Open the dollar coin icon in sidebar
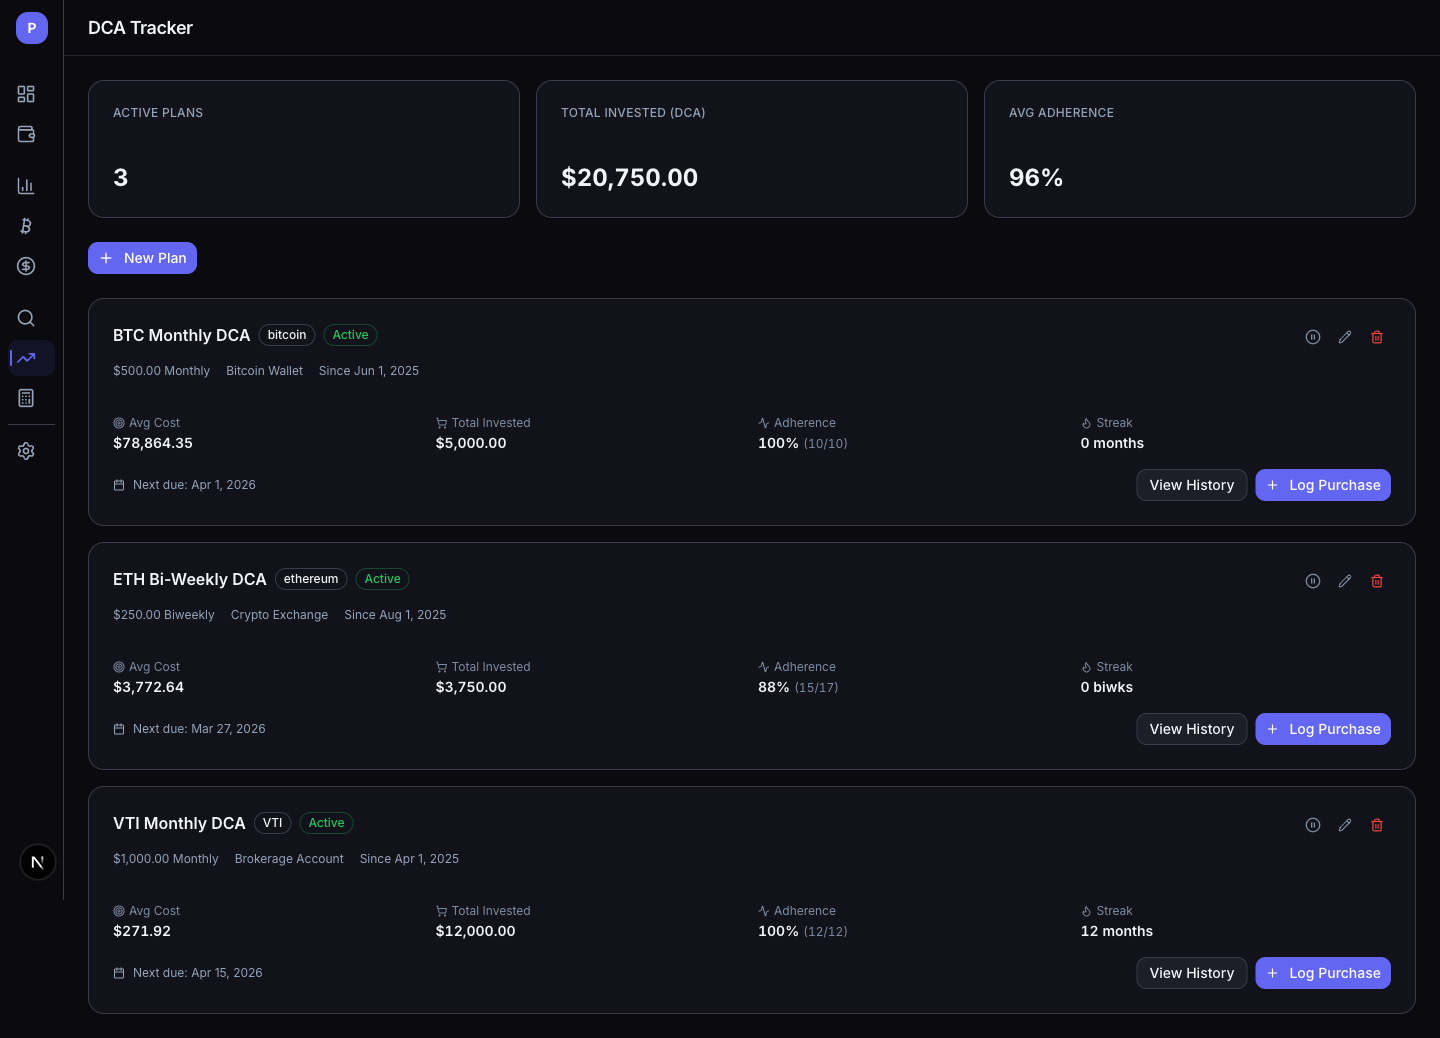The height and width of the screenshot is (1038, 1440). 26,266
